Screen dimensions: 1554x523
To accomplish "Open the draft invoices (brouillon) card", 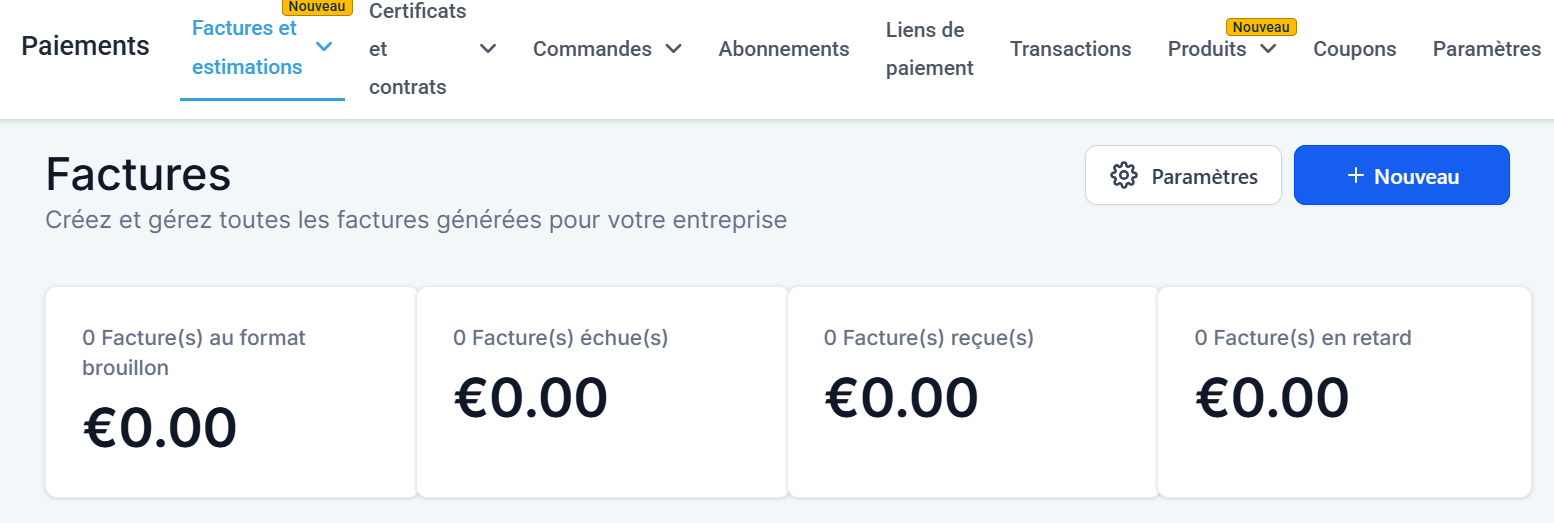I will [x=231, y=391].
